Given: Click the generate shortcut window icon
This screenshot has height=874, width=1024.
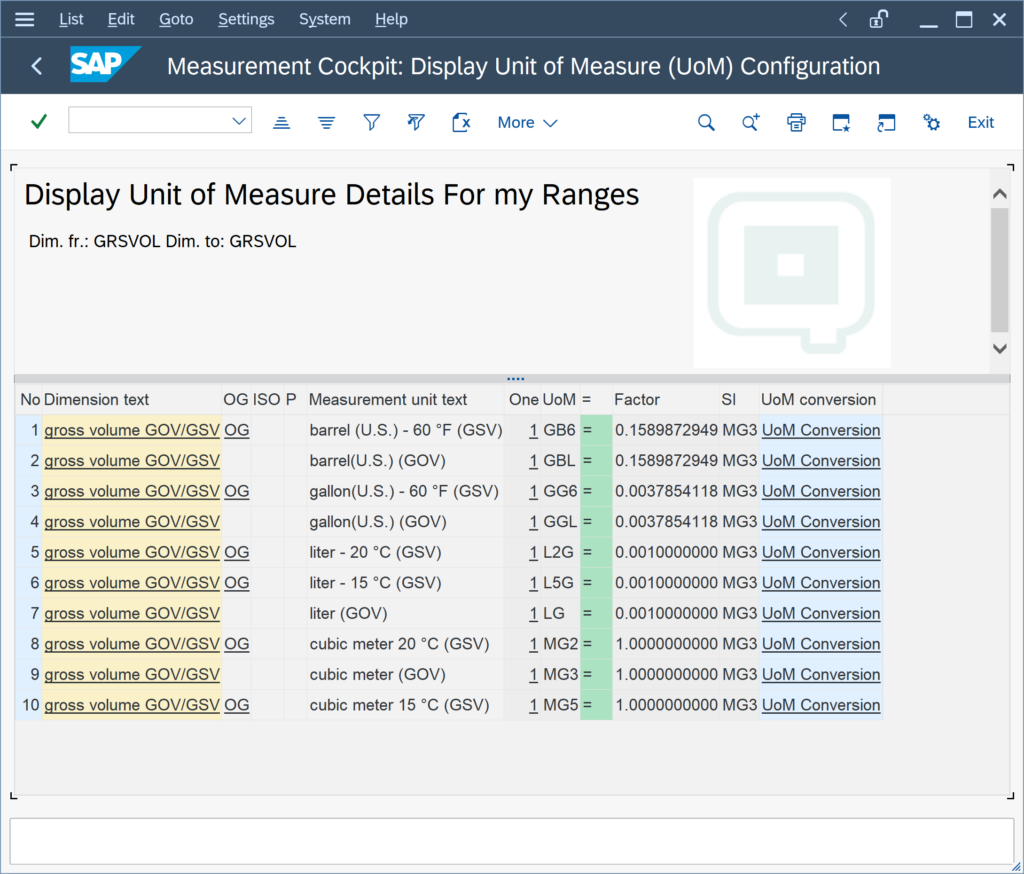Looking at the screenshot, I should (886, 122).
